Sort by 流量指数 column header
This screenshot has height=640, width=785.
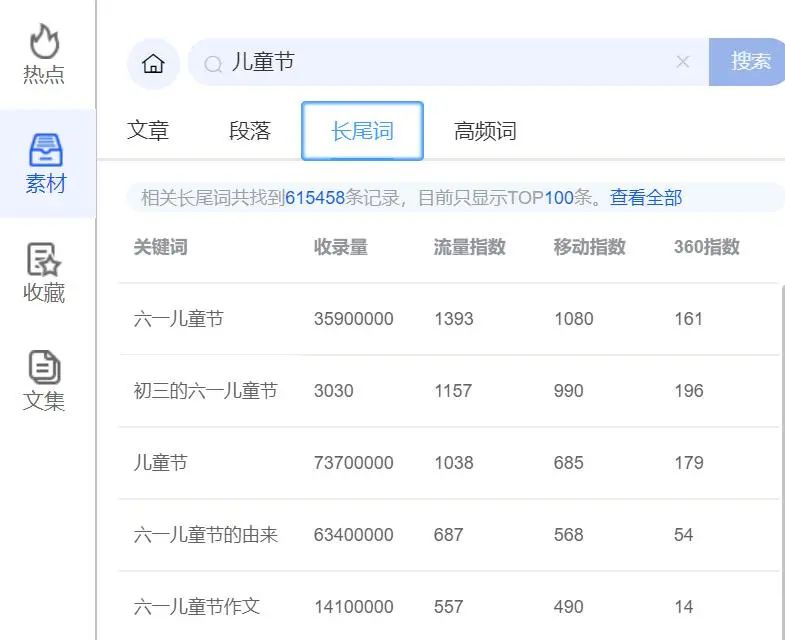coord(469,247)
